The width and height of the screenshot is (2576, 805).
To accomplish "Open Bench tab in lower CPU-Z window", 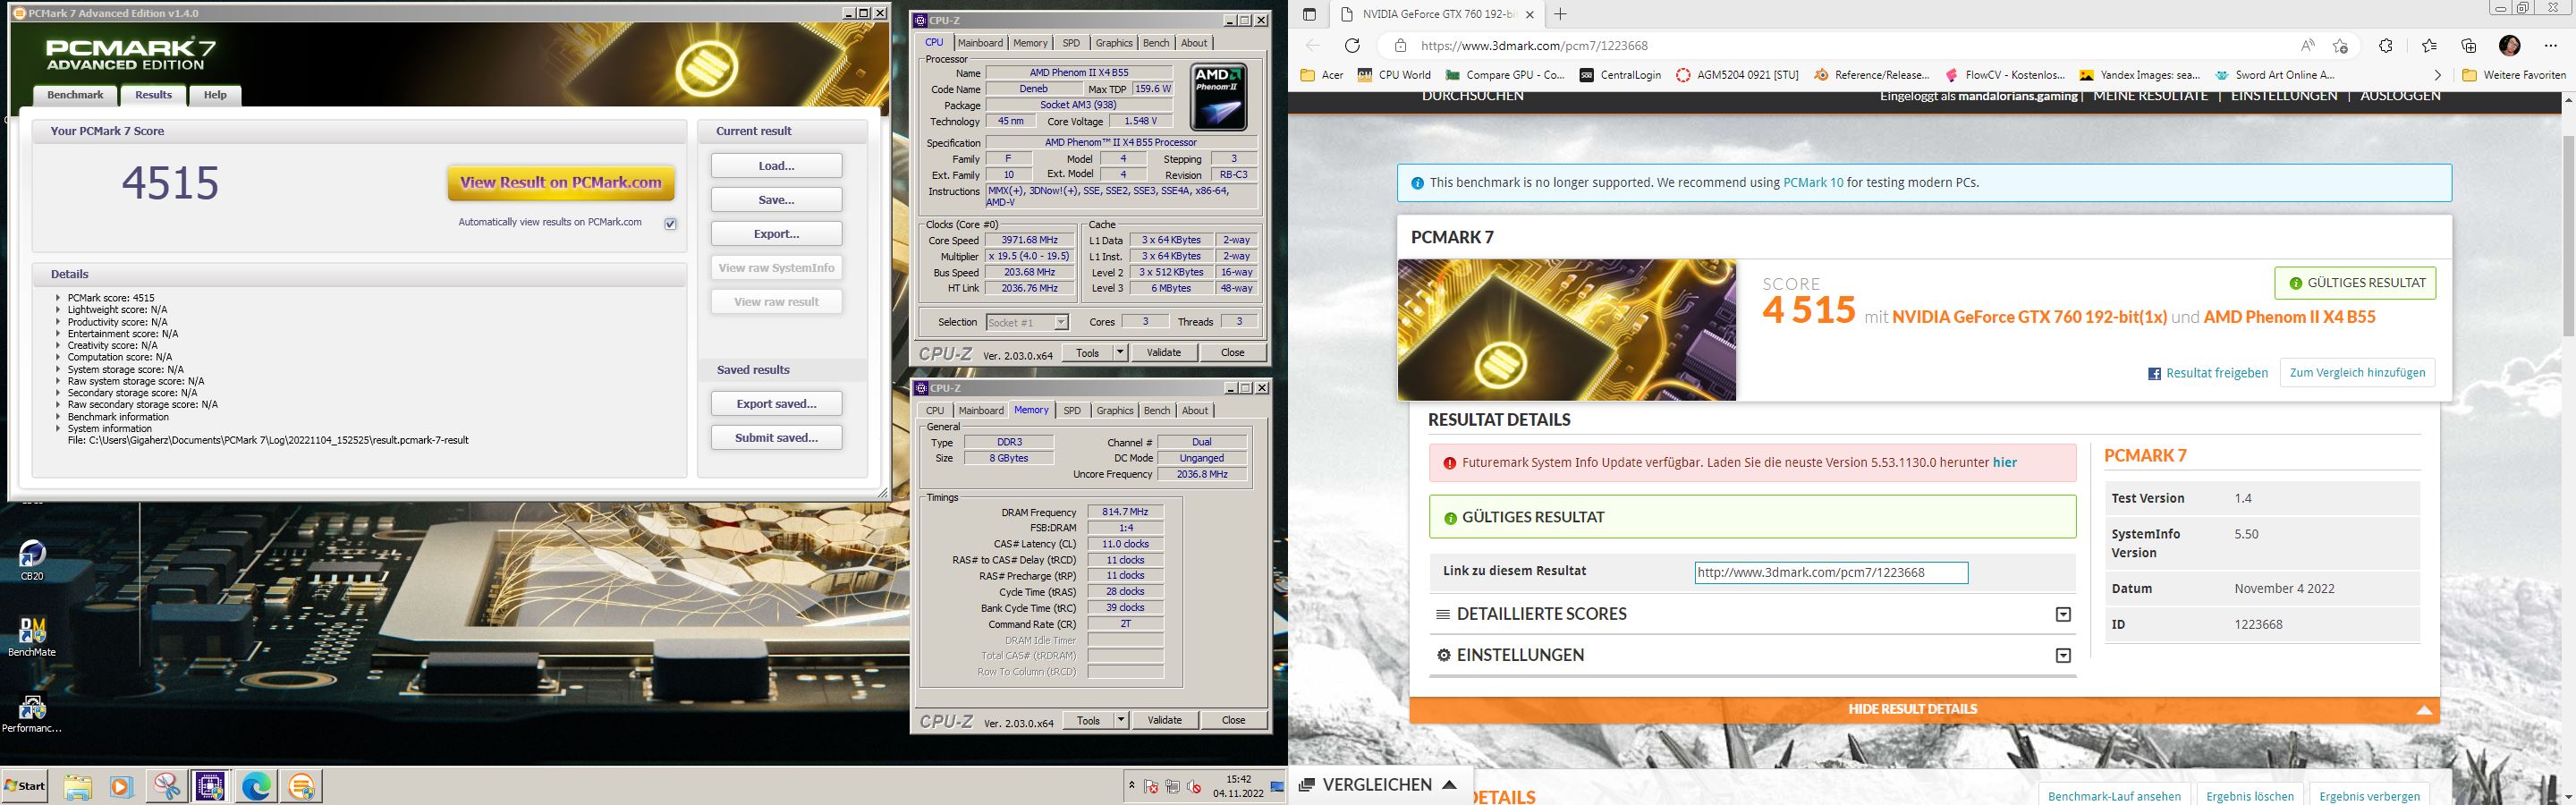I will [x=1157, y=411].
